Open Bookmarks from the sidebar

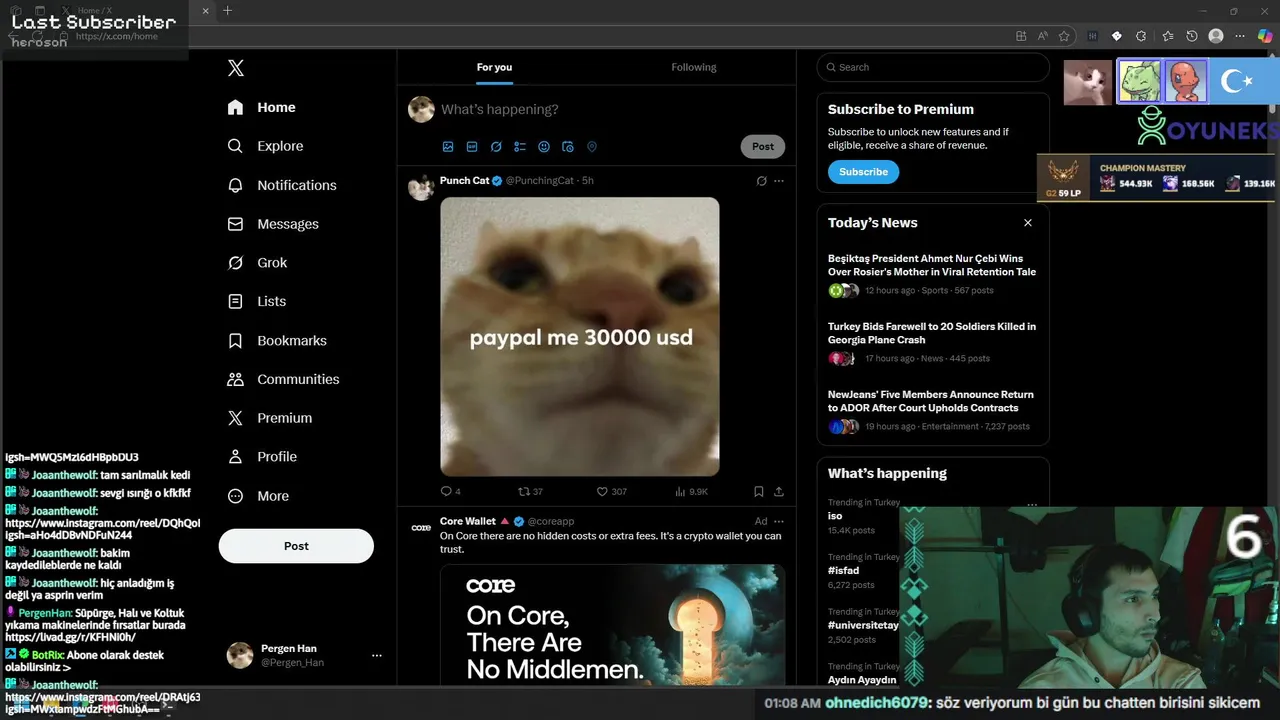tap(277, 340)
